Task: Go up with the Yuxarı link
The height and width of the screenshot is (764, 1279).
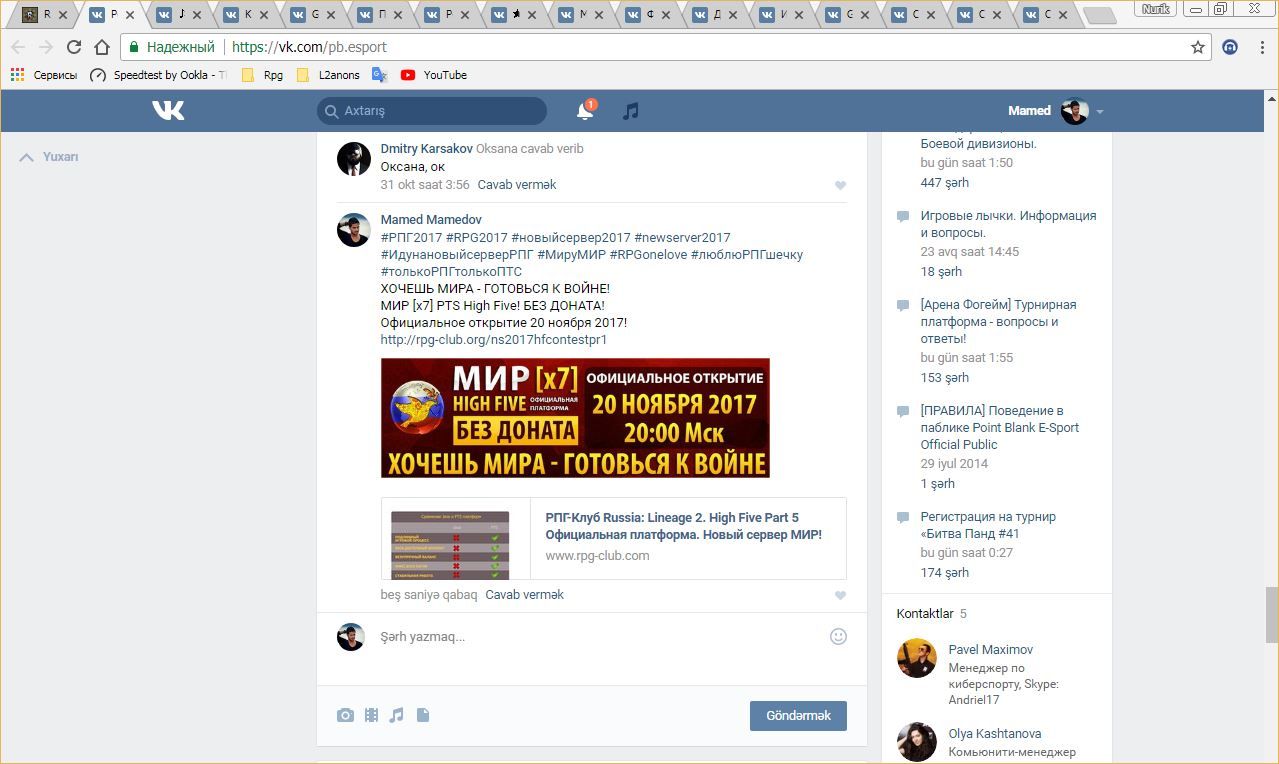Action: (x=49, y=157)
